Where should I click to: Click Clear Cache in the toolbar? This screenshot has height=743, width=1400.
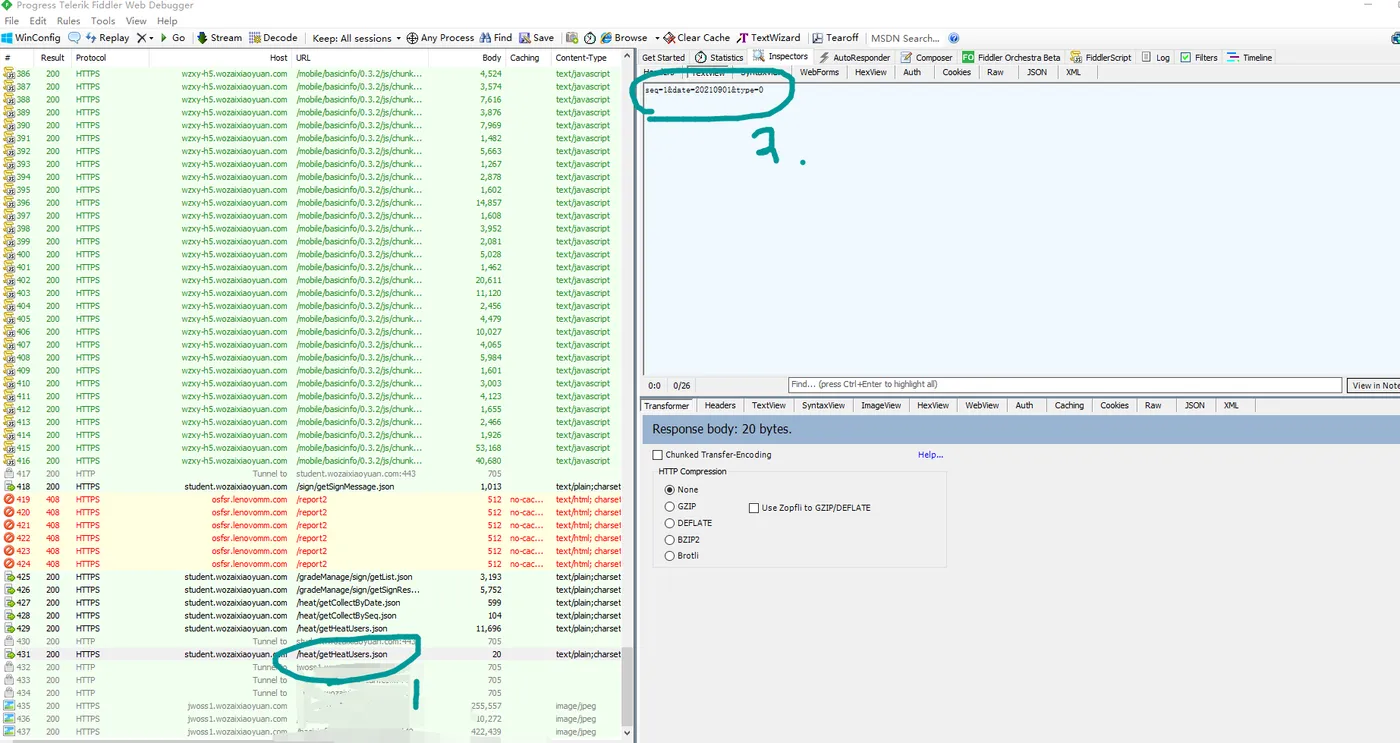[x=697, y=38]
